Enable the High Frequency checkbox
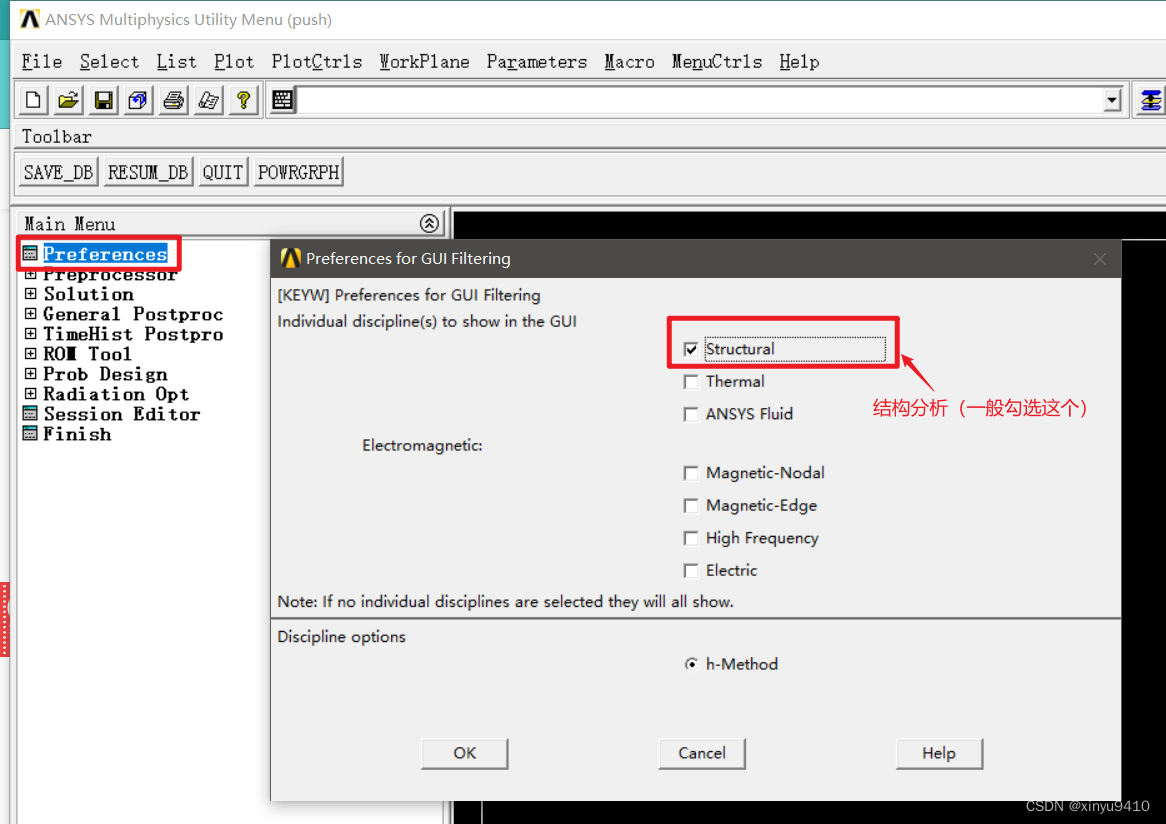 691,538
